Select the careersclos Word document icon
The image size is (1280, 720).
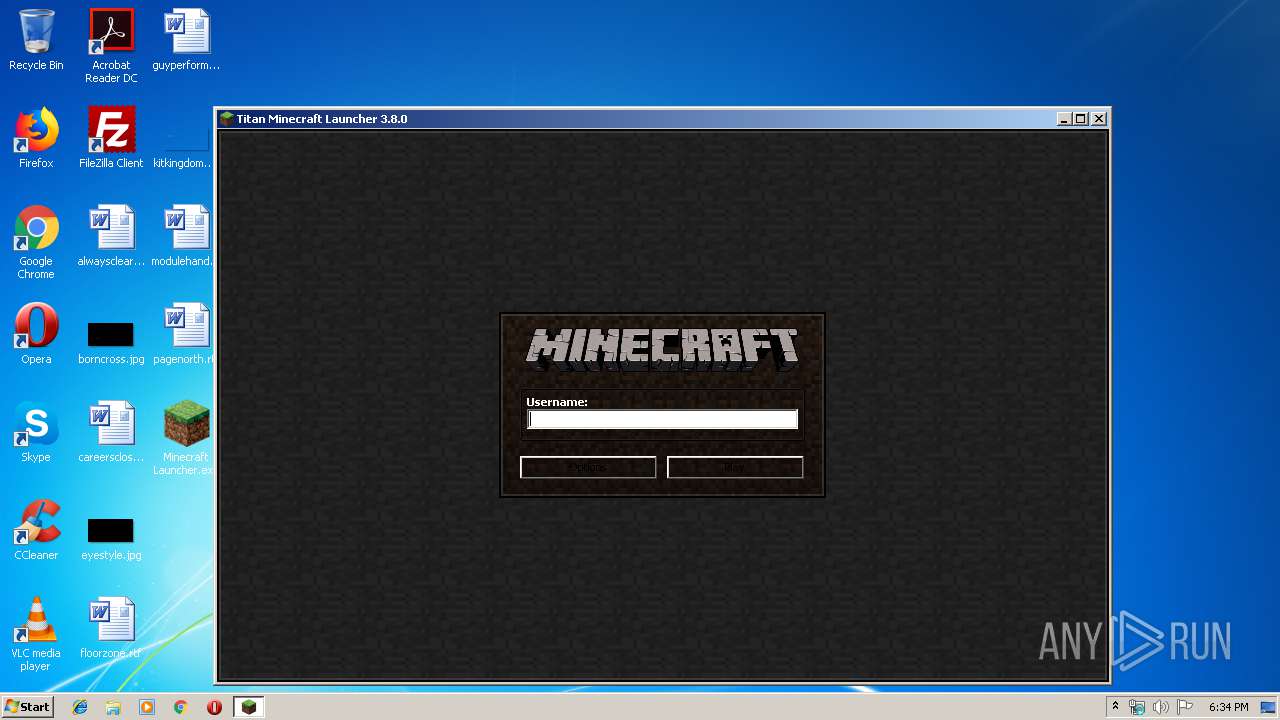pyautogui.click(x=111, y=432)
